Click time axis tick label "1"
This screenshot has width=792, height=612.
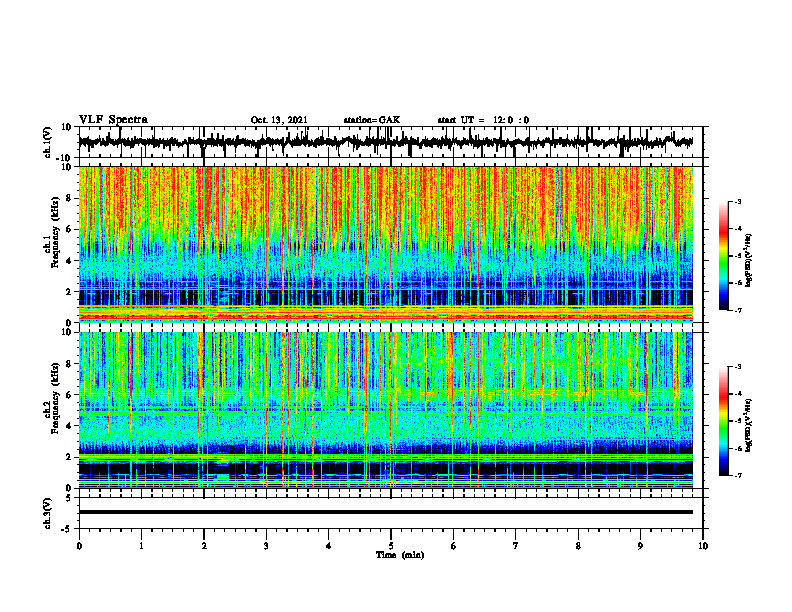(x=141, y=546)
